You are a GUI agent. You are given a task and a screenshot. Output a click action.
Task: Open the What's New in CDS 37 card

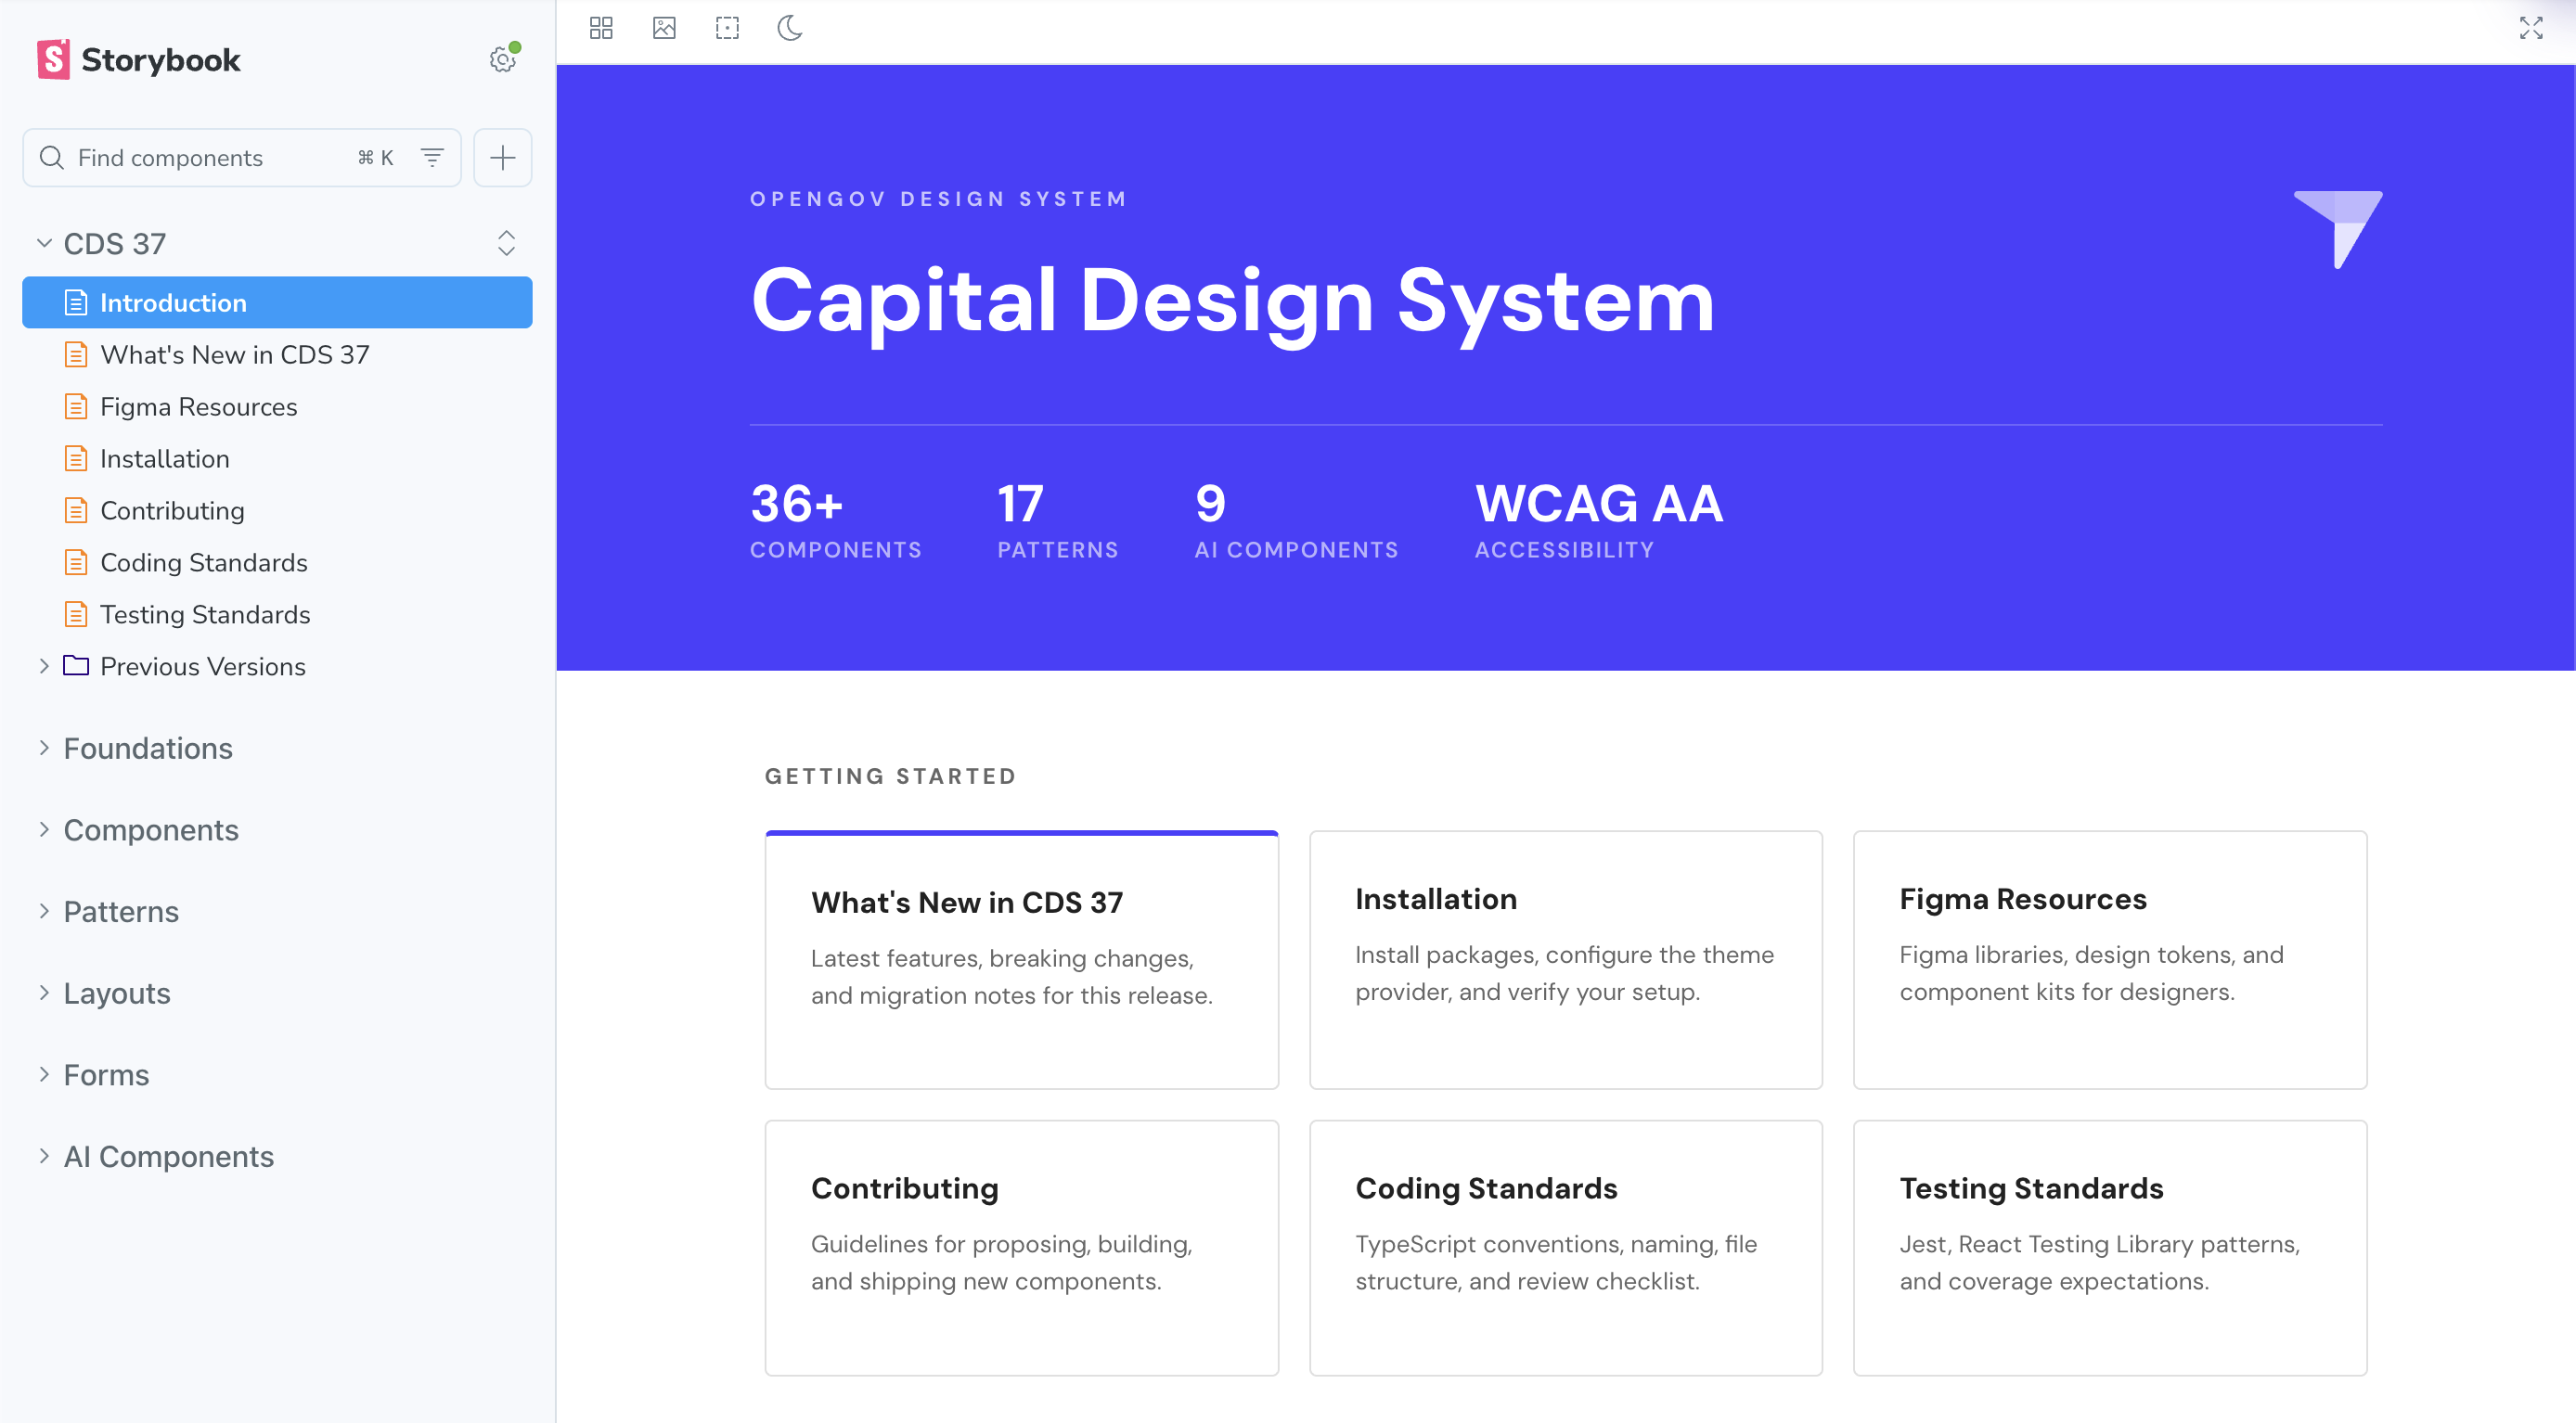1021,959
